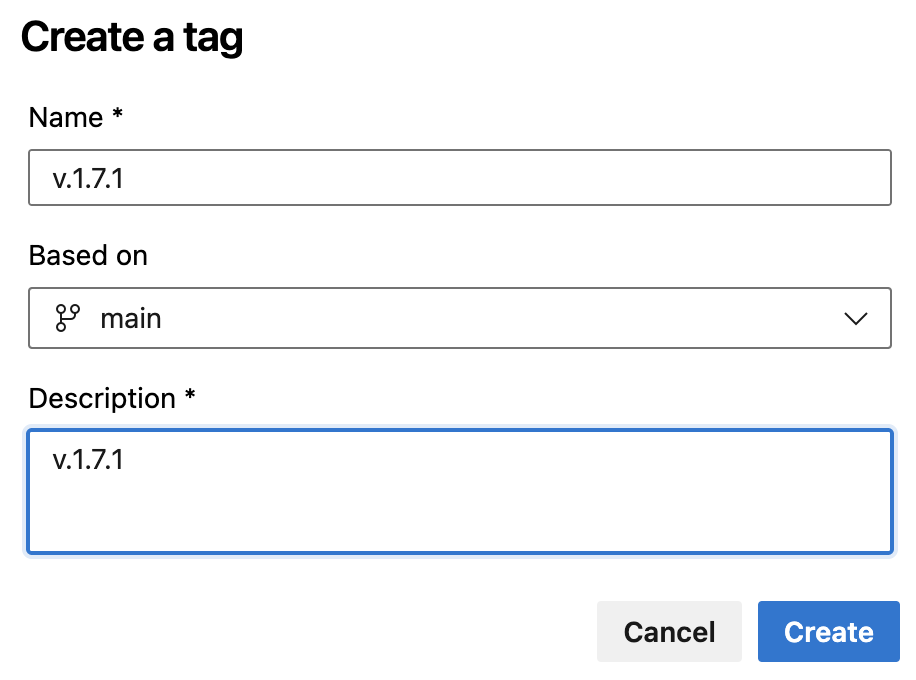Click the v.1.7.1 text in Description box

tap(88, 460)
